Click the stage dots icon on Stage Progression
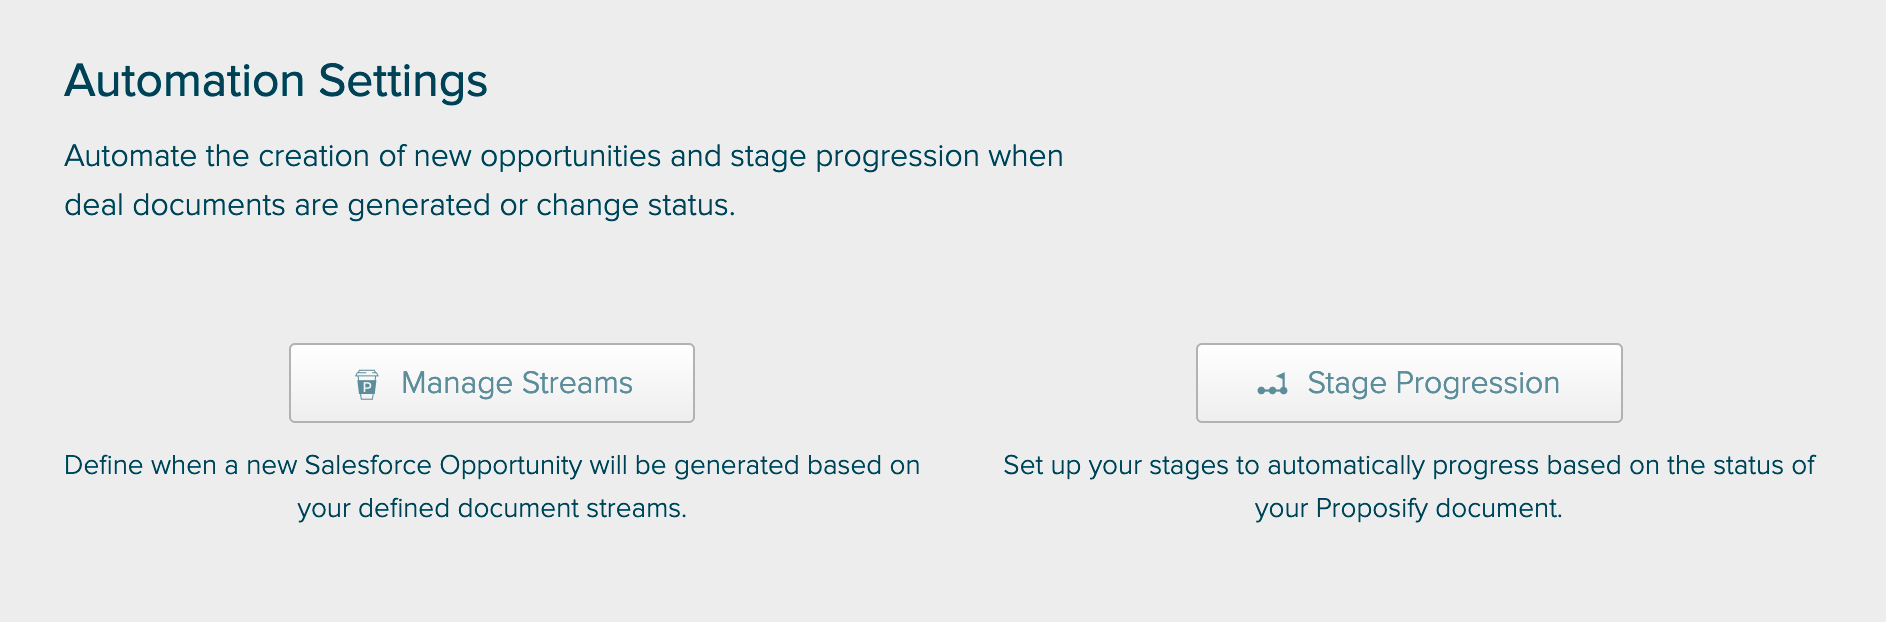1886x622 pixels. (x=1272, y=384)
